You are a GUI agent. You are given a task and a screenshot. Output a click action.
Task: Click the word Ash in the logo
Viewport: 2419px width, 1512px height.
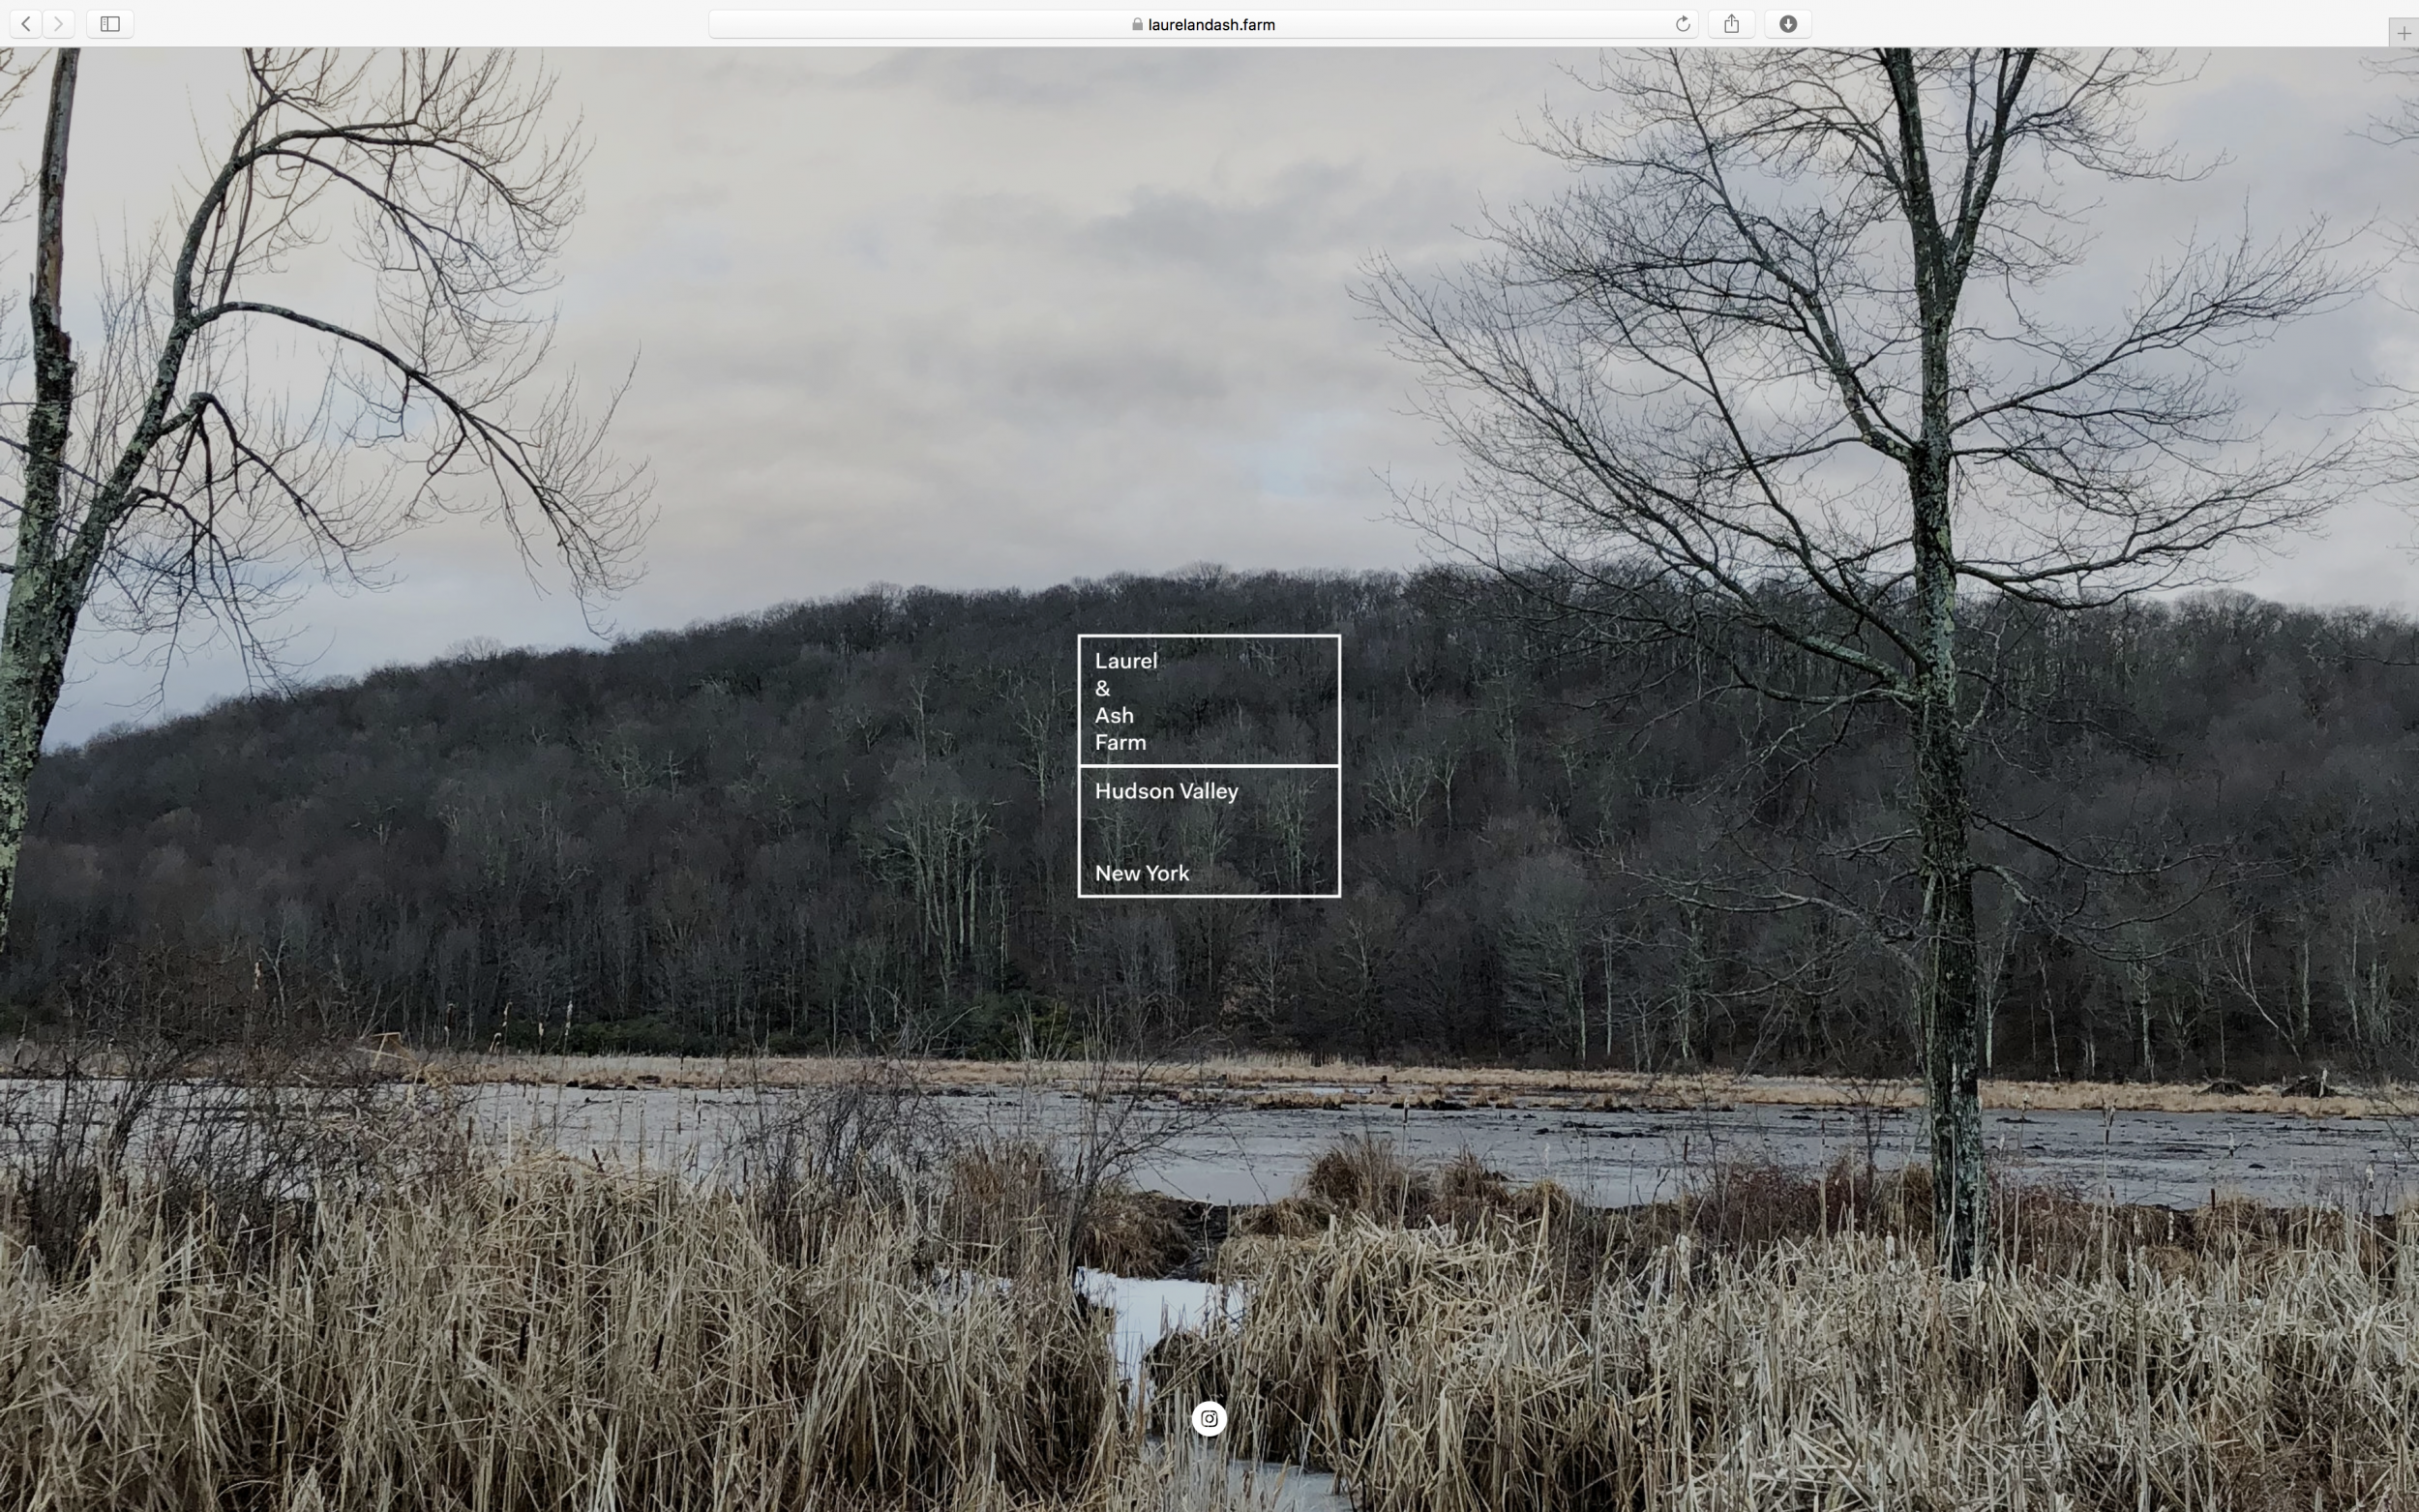click(1113, 715)
